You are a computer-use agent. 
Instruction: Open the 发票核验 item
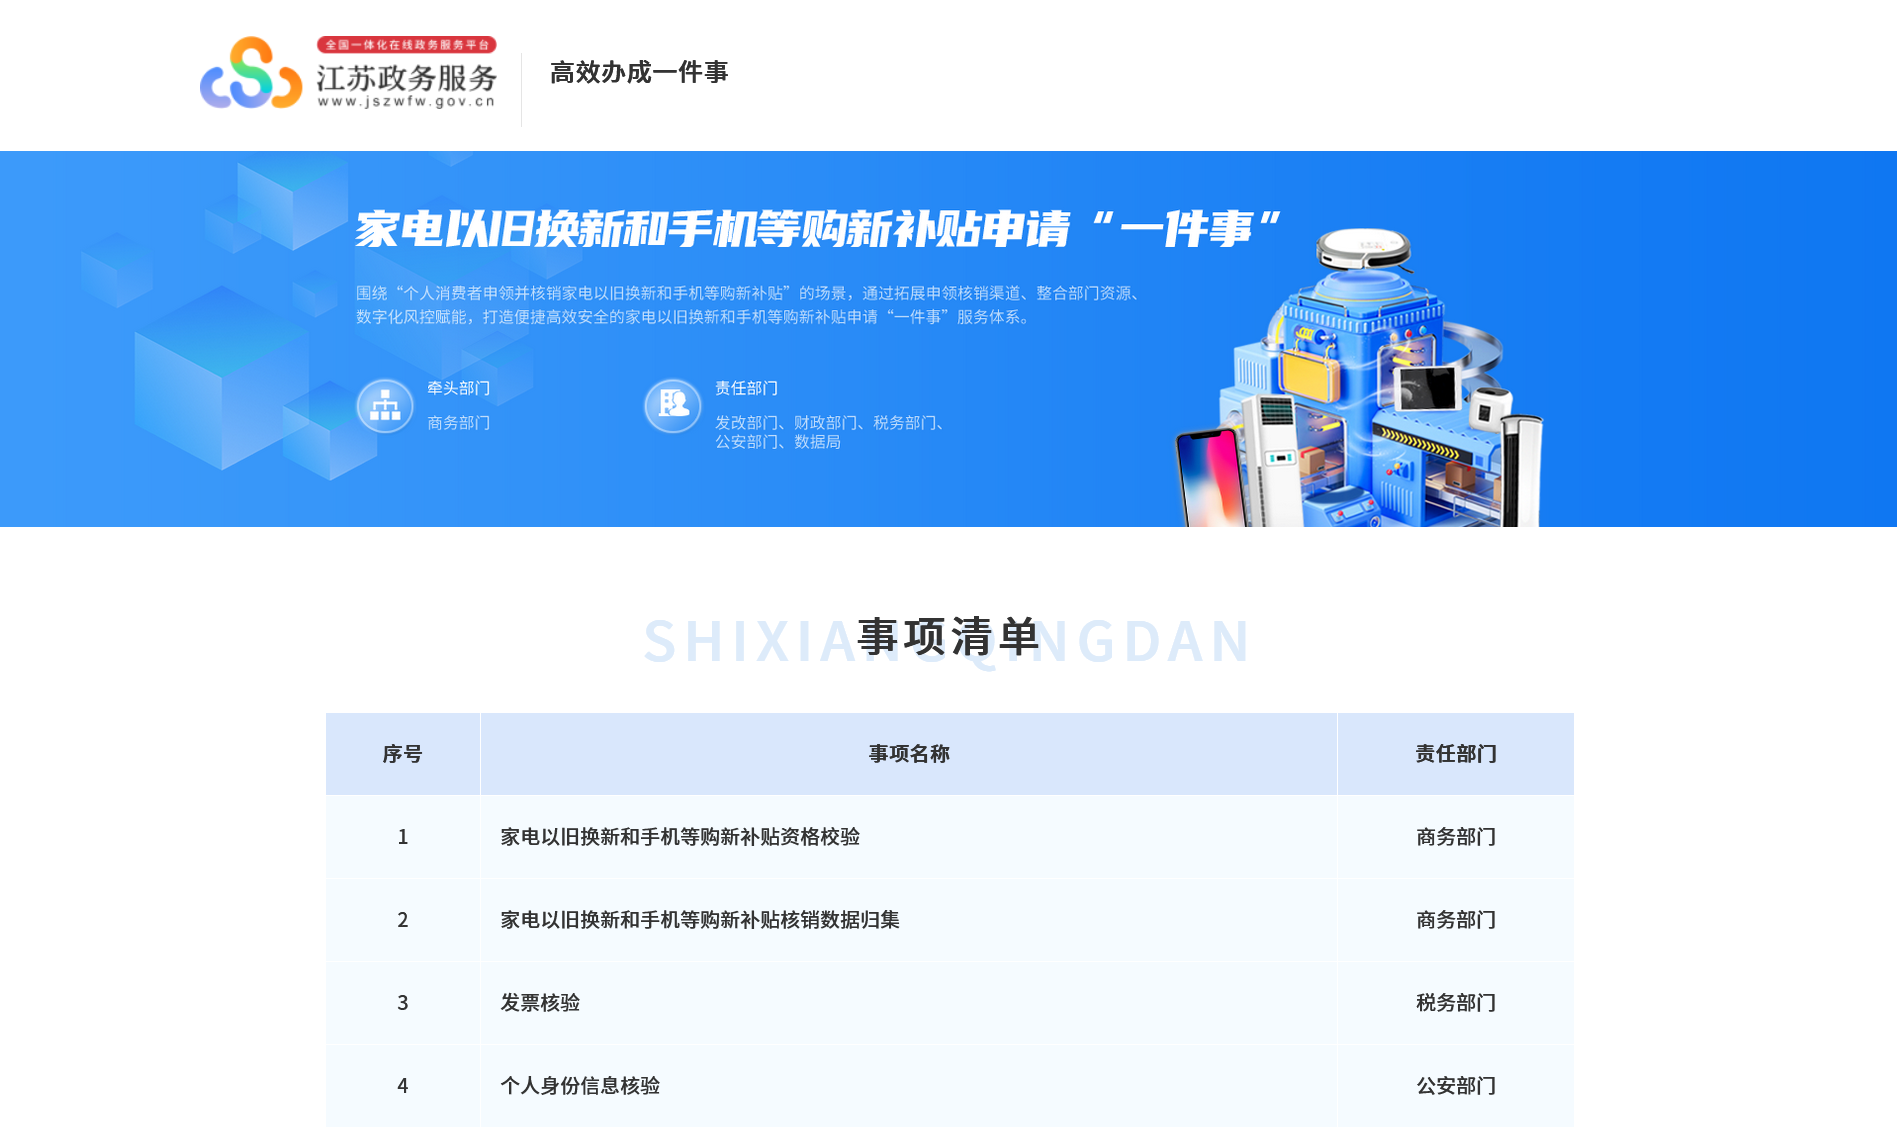point(540,1003)
